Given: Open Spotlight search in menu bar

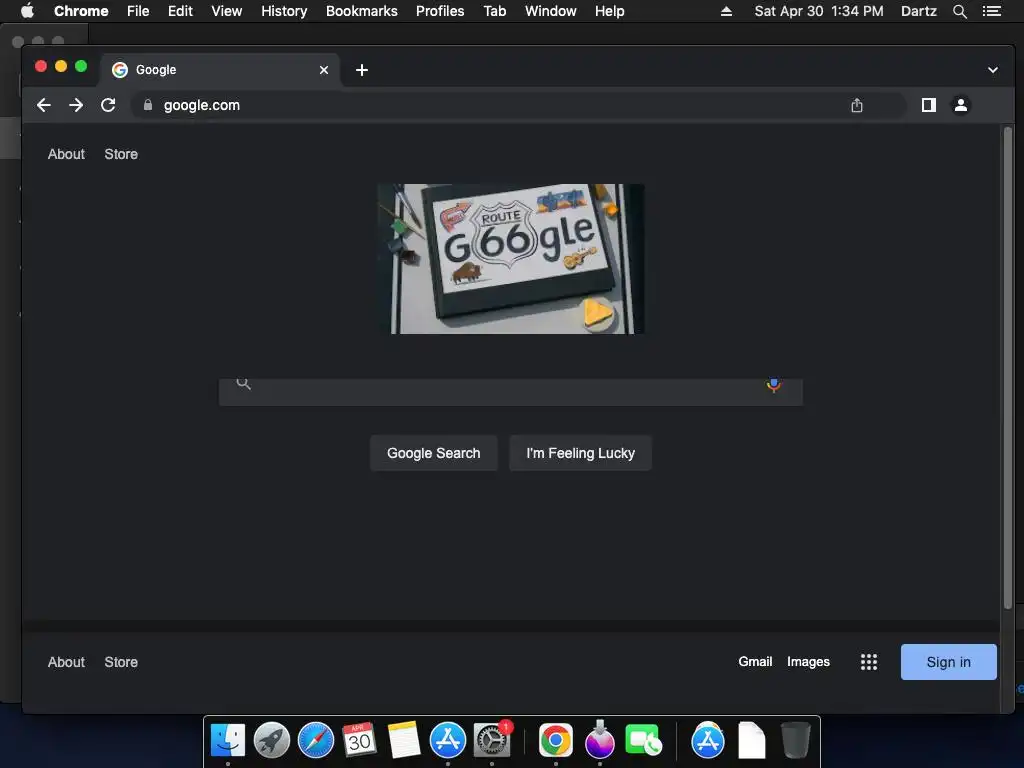Looking at the screenshot, I should (959, 11).
